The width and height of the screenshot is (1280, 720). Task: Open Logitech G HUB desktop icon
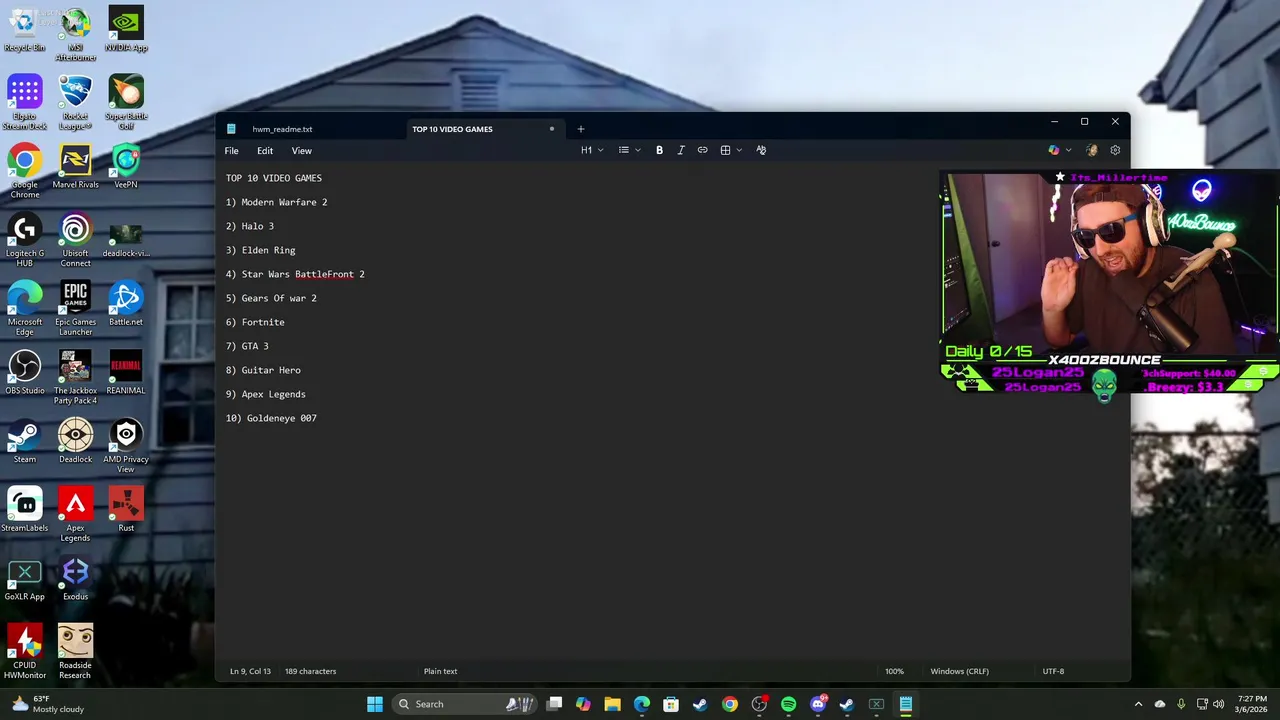pos(24,241)
